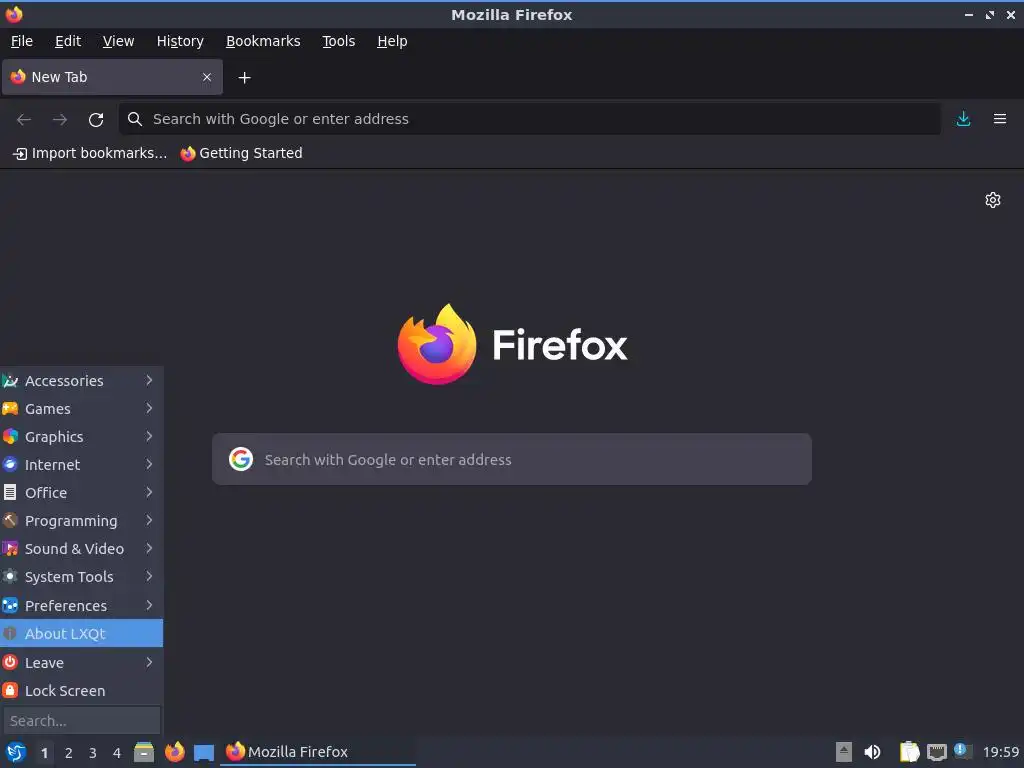The image size is (1024, 768).
Task: Close the New Tab tab
Action: tap(207, 77)
